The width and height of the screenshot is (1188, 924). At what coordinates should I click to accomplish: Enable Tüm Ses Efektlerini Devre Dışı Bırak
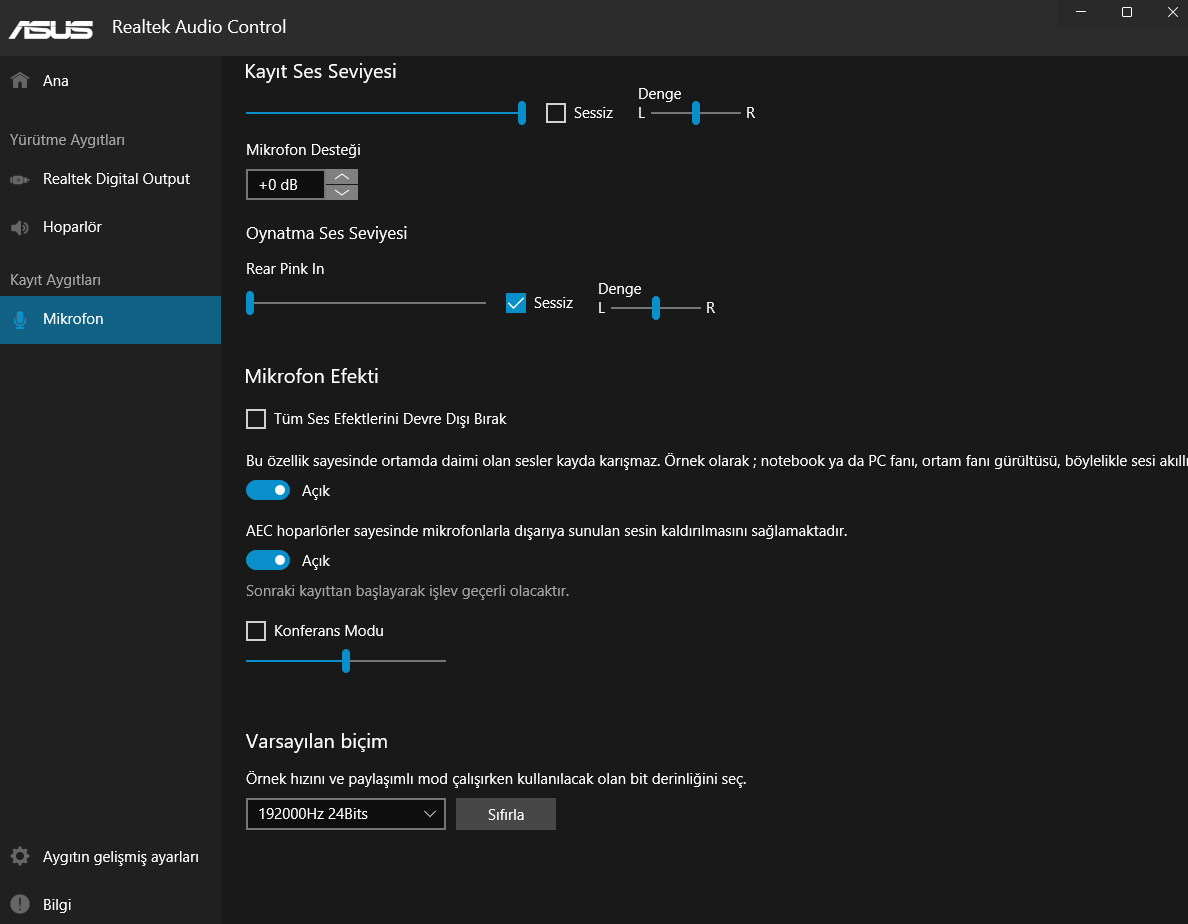coord(256,419)
